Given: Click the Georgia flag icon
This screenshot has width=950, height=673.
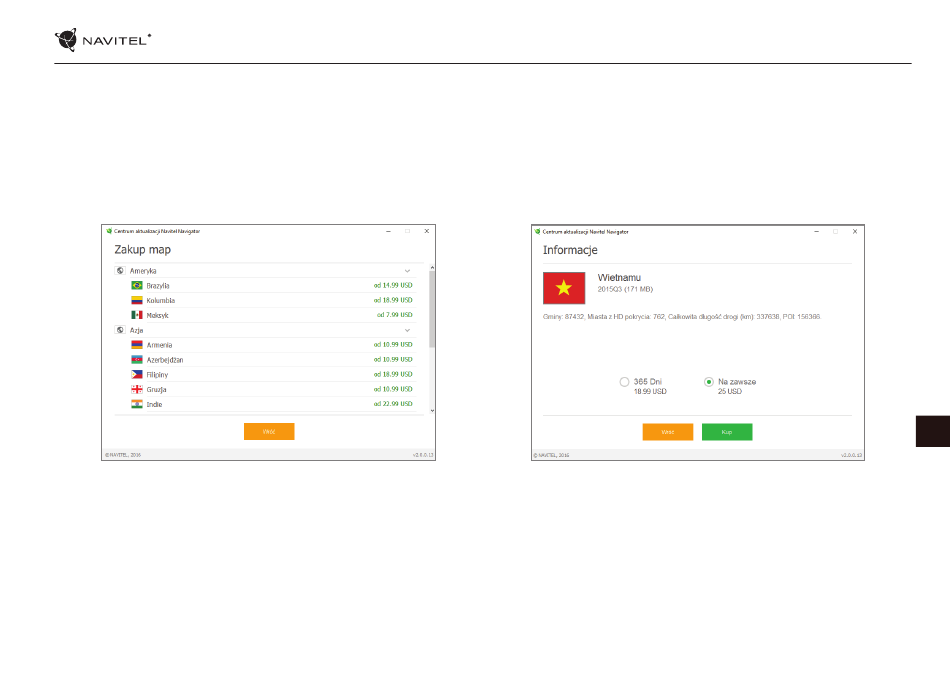Looking at the screenshot, I should pos(137,390).
